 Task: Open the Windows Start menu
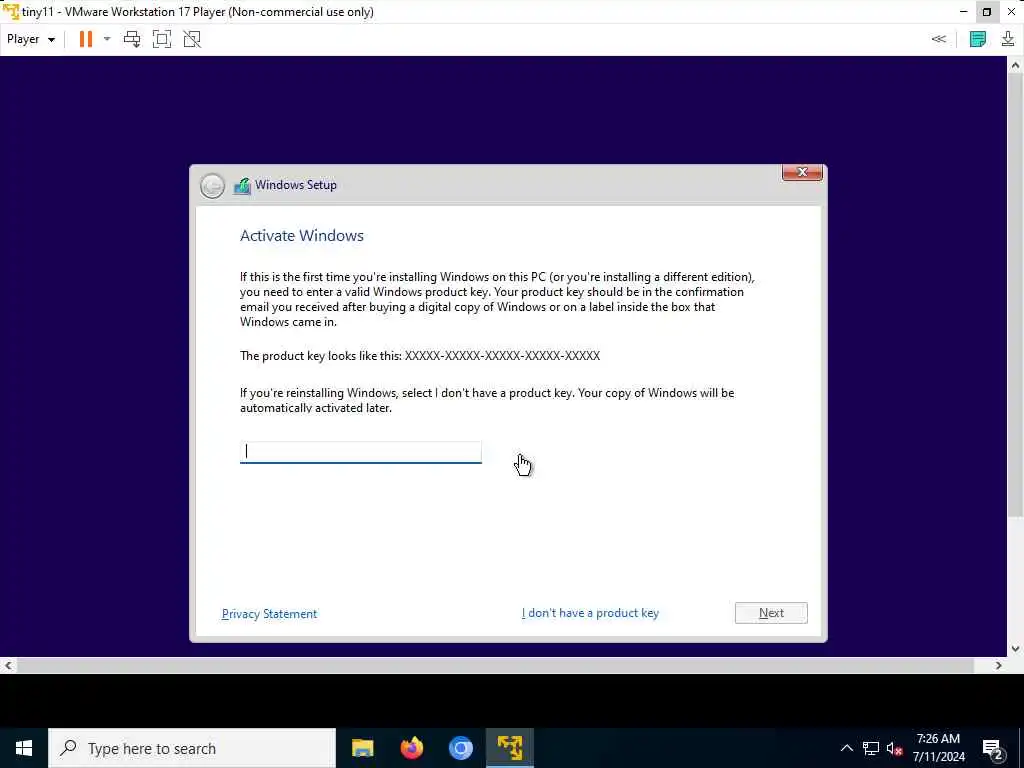[24, 748]
